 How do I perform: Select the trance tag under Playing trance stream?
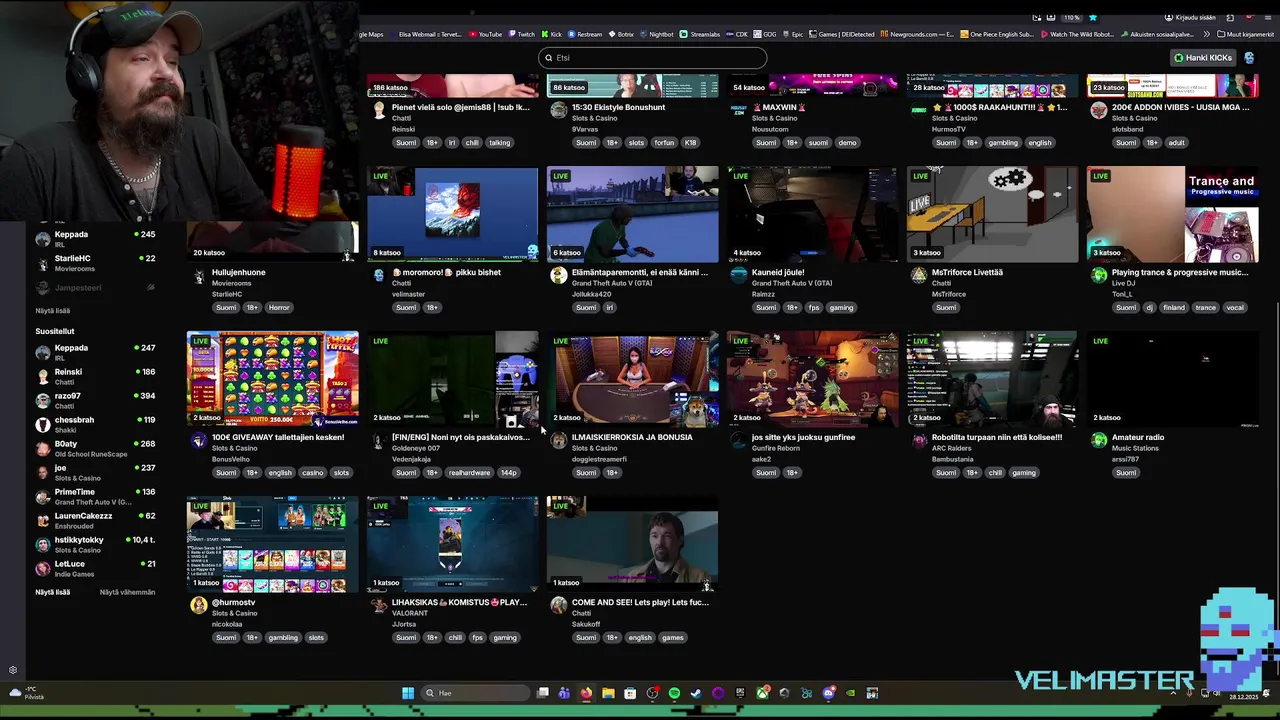pos(1205,307)
